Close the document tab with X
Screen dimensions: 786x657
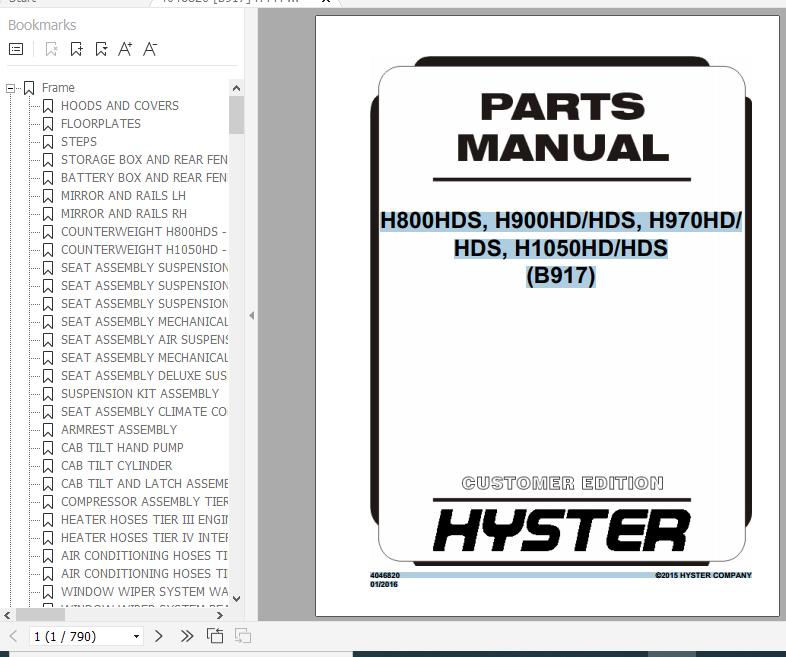coord(326,2)
